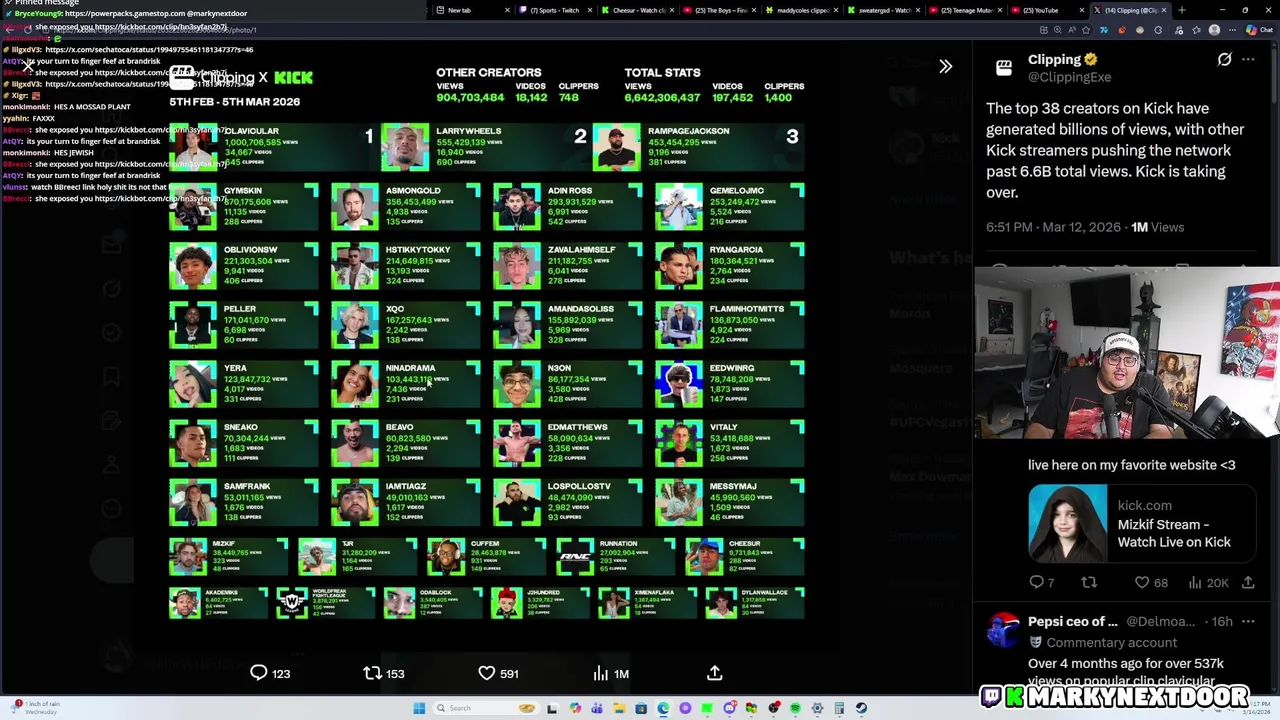This screenshot has width=1280, height=720.
Task: Click the @ClippingExe handle
Action: (1068, 77)
